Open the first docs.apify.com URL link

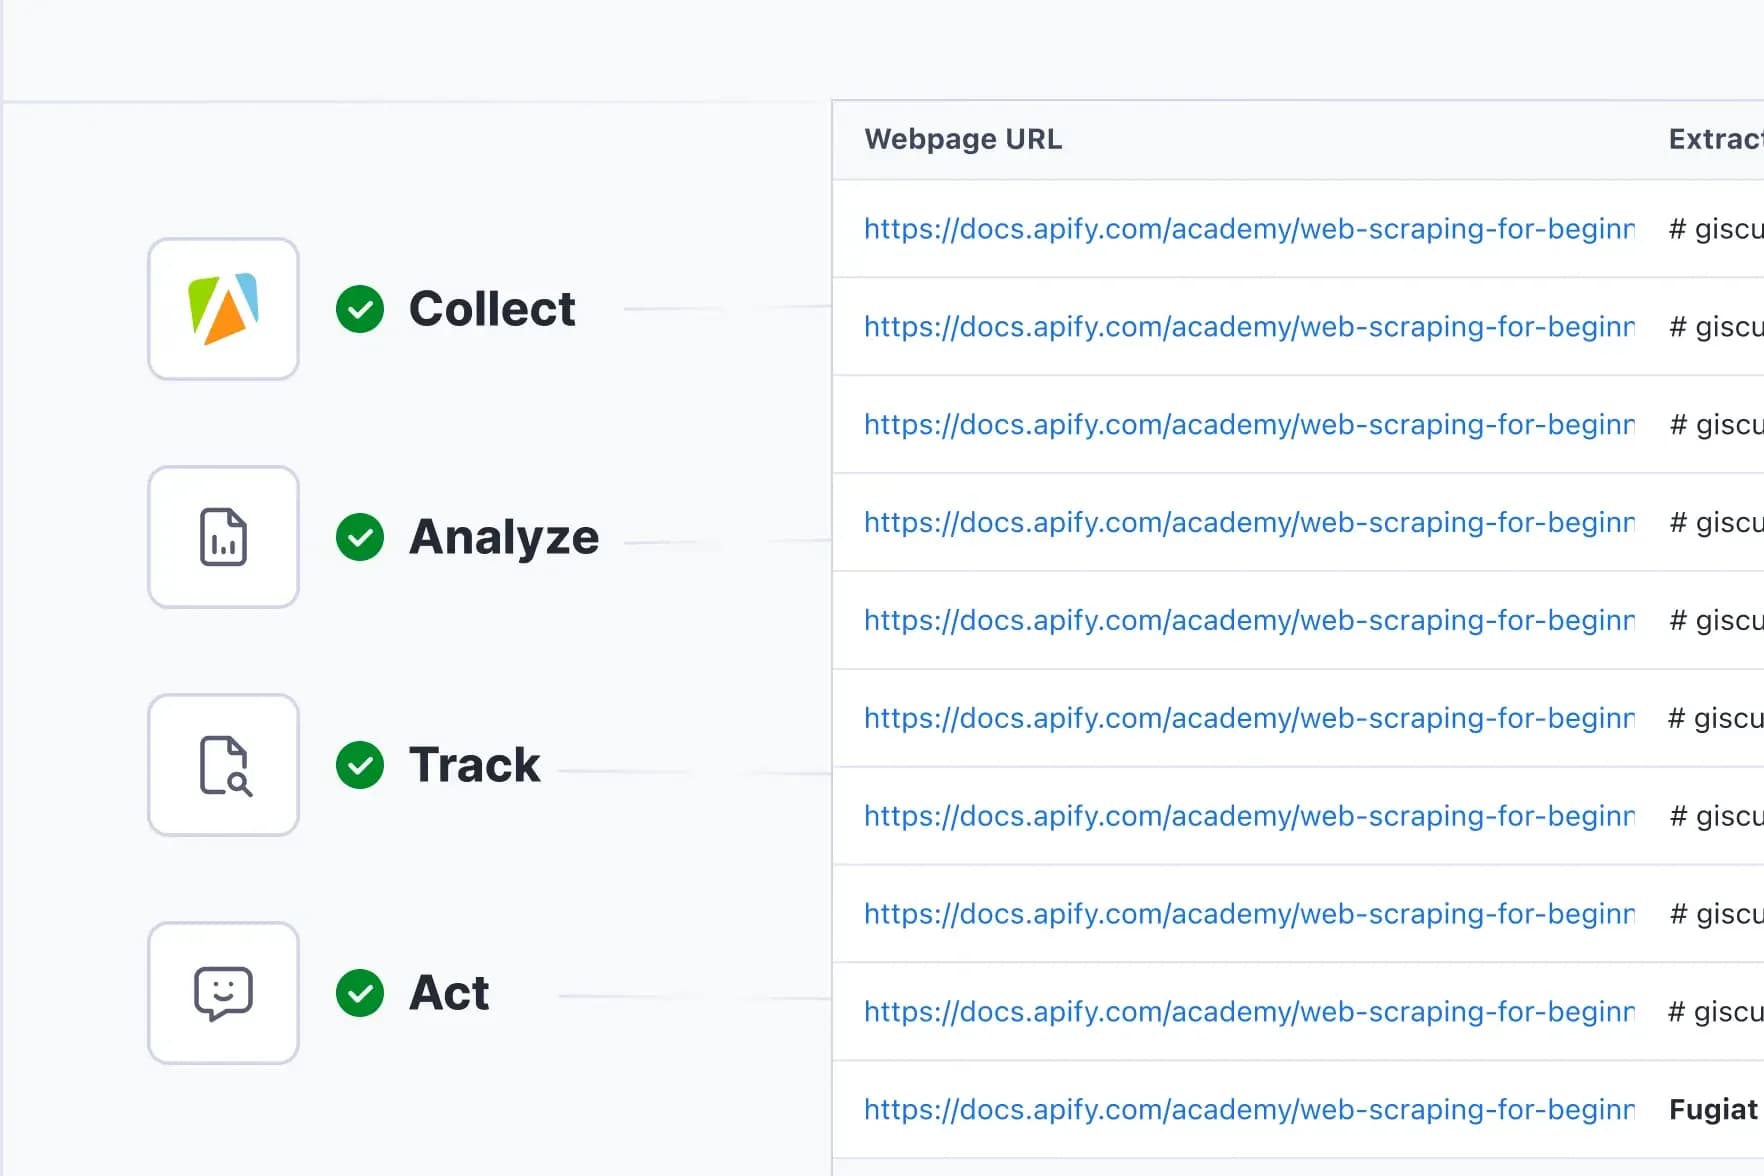click(x=1249, y=229)
